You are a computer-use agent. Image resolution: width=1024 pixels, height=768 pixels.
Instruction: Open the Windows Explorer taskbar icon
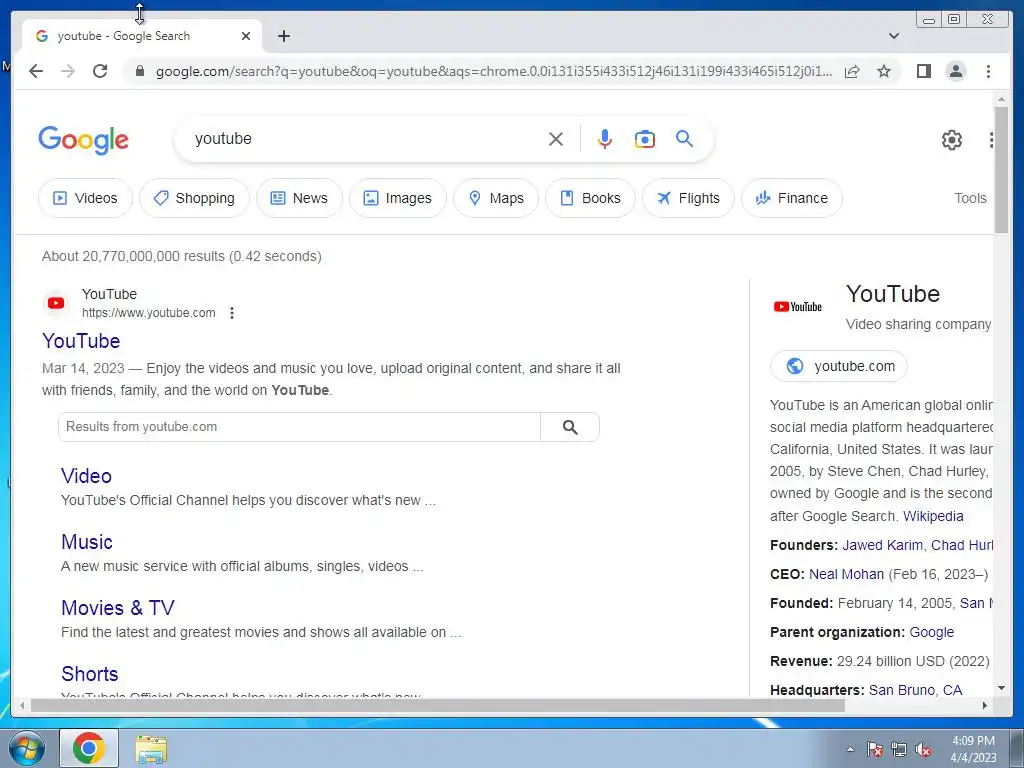151,748
